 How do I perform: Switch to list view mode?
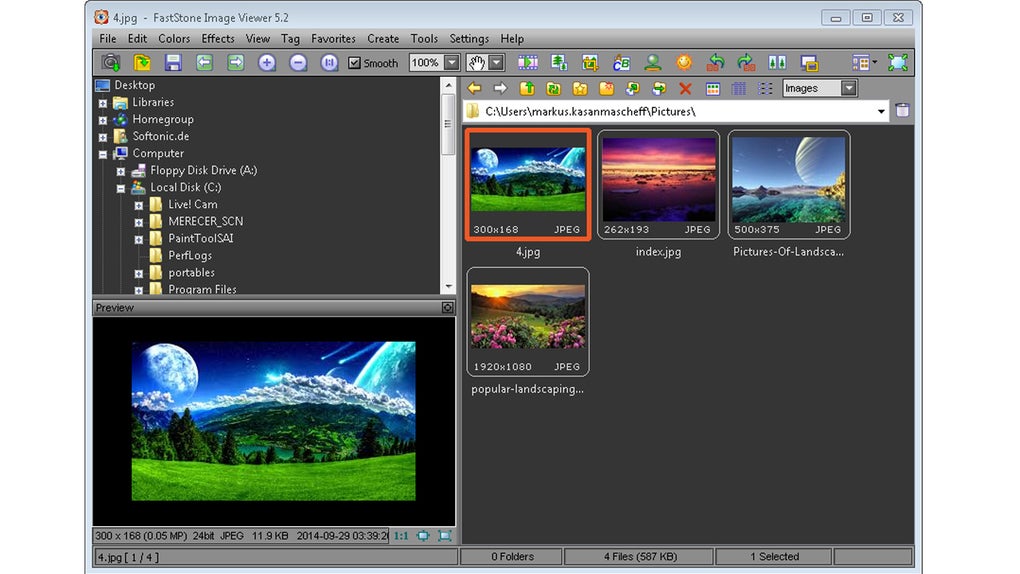coord(765,89)
